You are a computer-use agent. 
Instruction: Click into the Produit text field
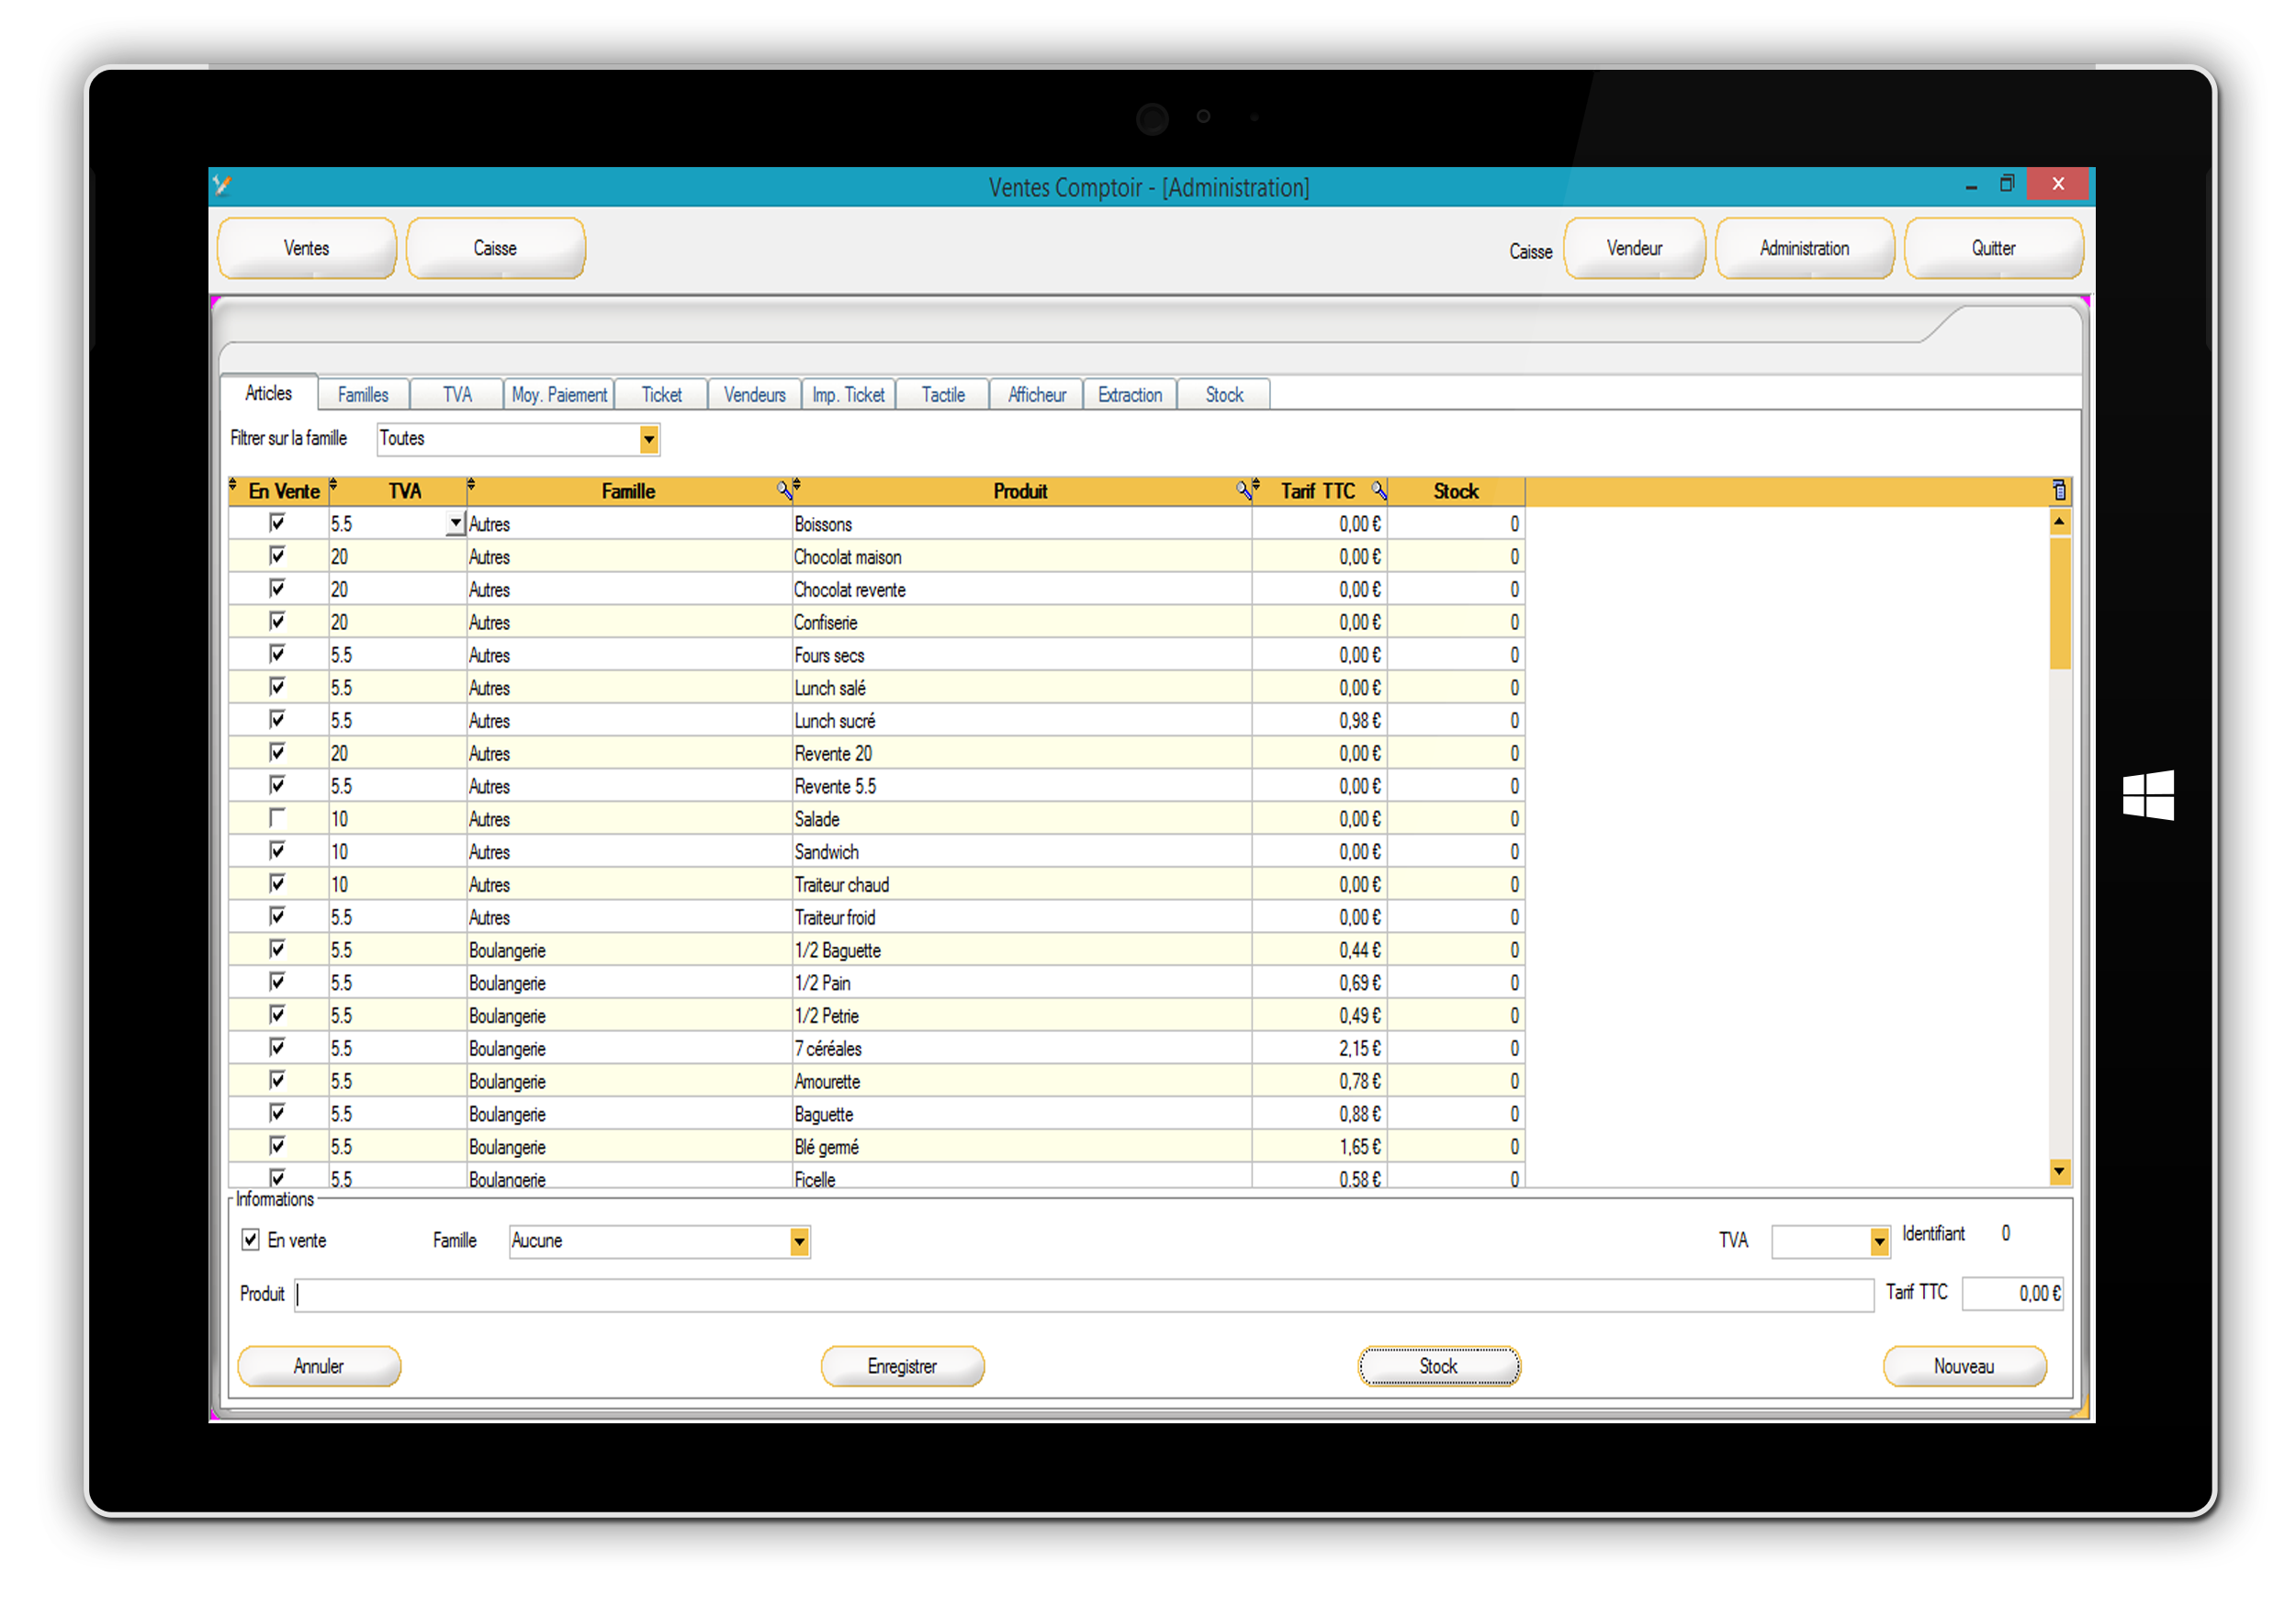click(1080, 1295)
